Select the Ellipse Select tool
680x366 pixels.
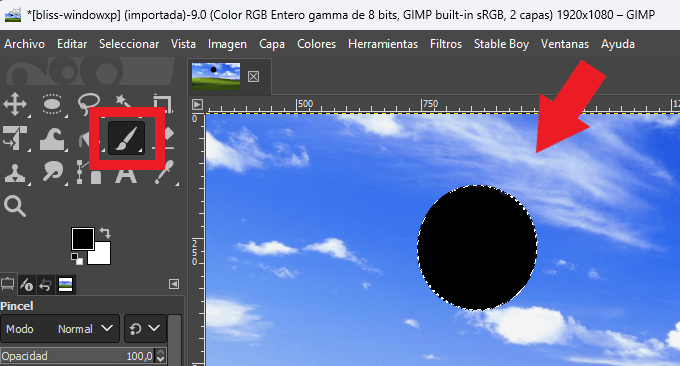(x=52, y=105)
